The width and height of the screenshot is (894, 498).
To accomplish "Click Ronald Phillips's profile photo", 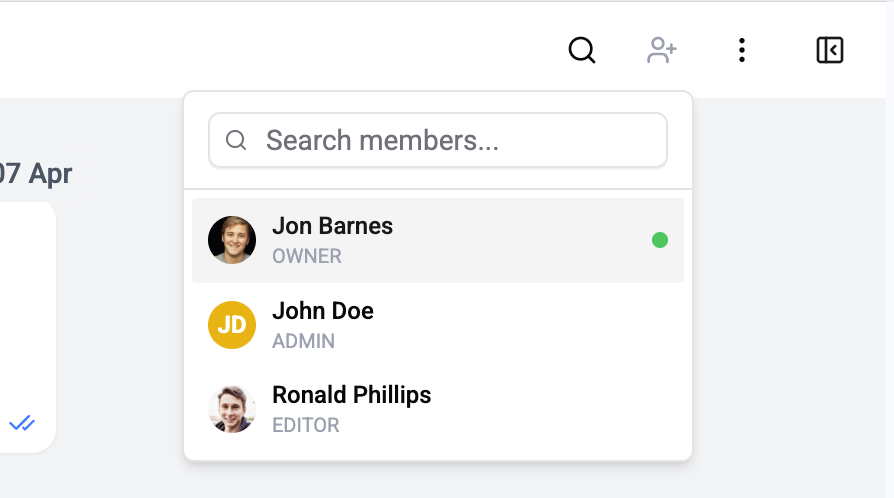I will click(232, 409).
